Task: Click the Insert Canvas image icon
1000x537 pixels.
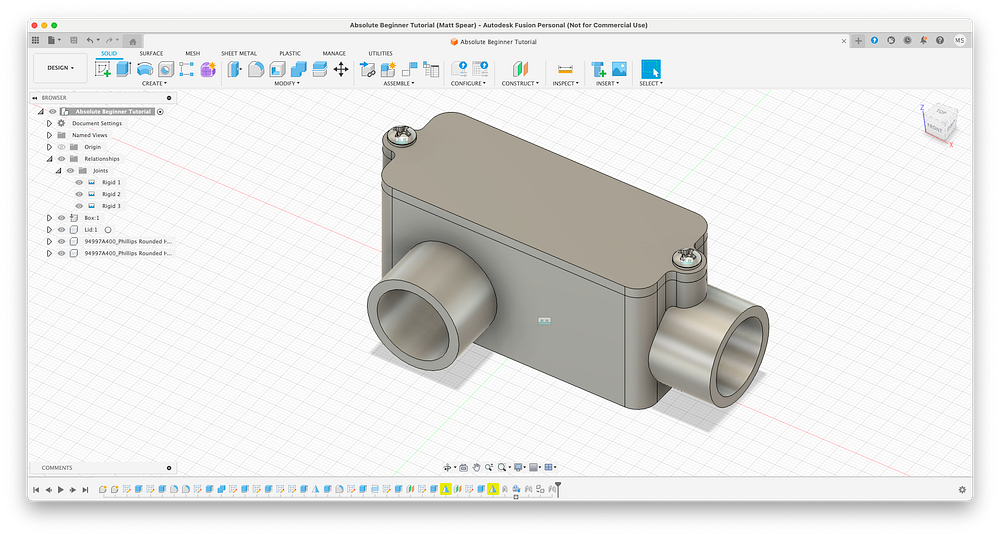Action: pos(619,69)
